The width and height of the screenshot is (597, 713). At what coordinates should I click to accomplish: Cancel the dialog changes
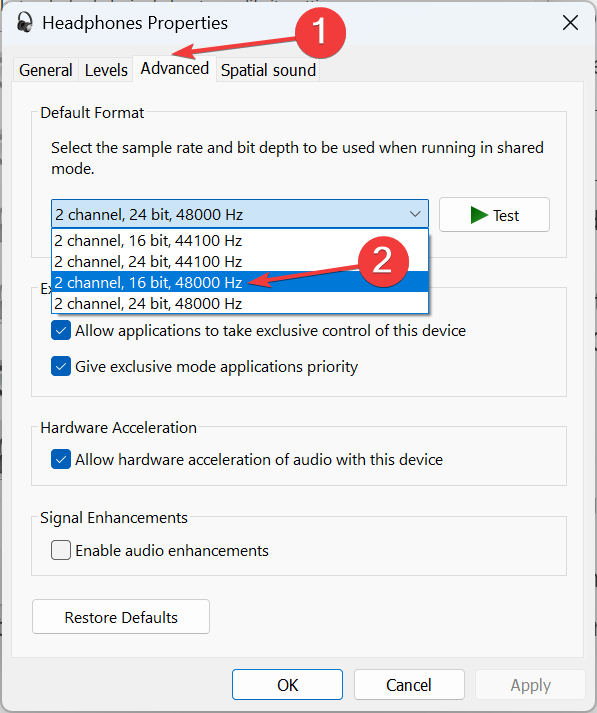click(409, 684)
